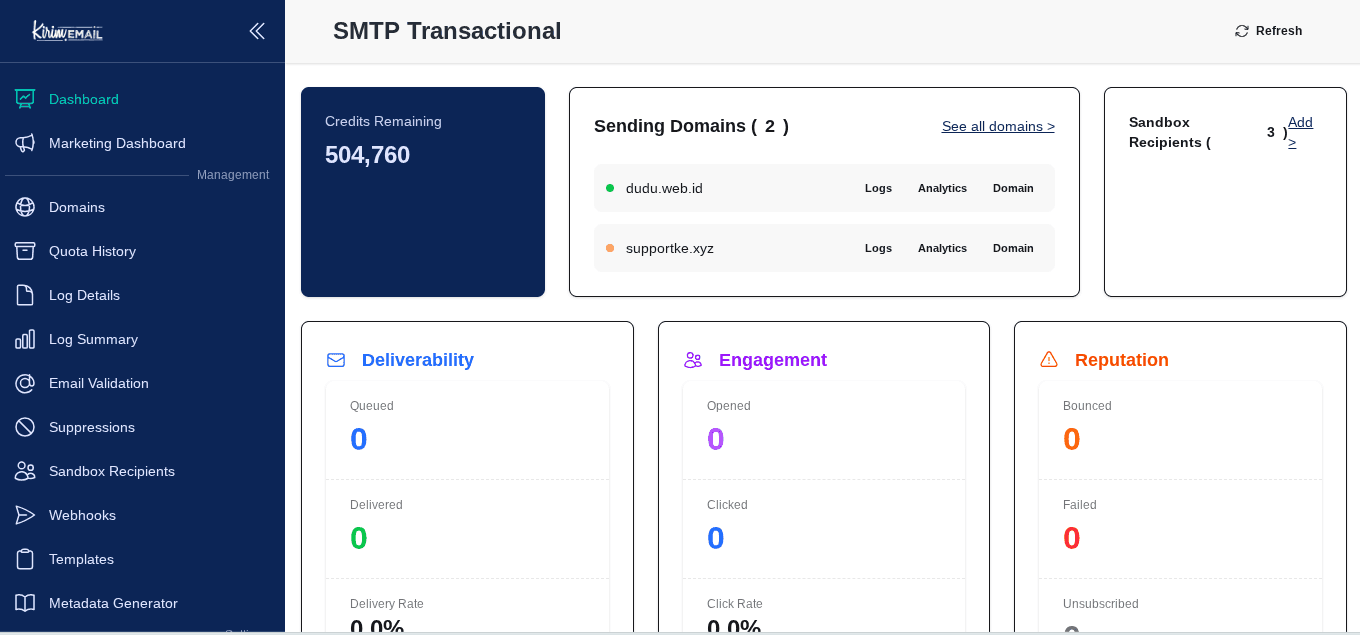
Task: Click Add link for Sandbox Recipients
Action: (1299, 132)
